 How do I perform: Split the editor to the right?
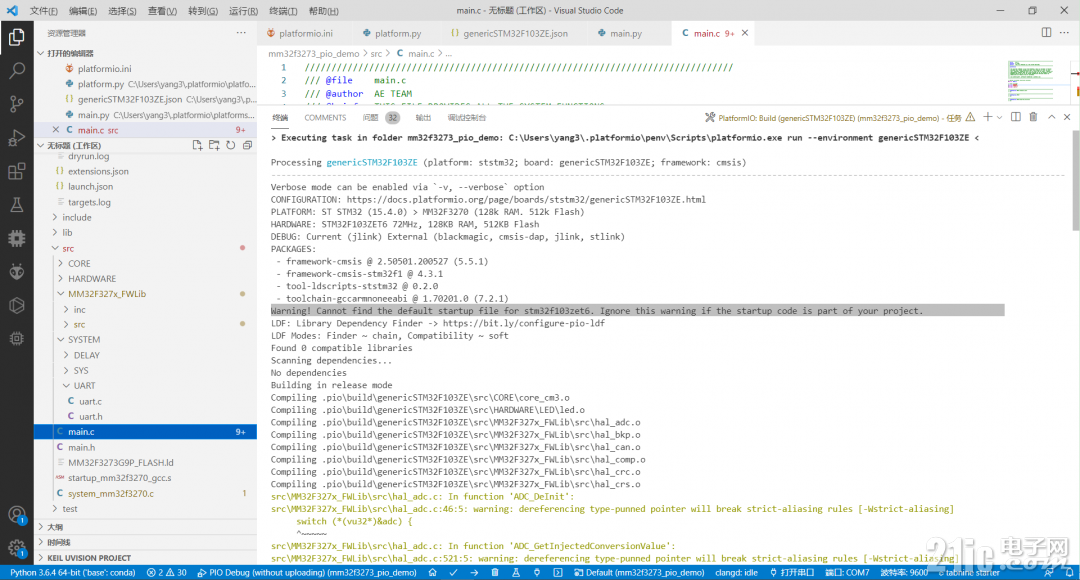tap(1046, 33)
